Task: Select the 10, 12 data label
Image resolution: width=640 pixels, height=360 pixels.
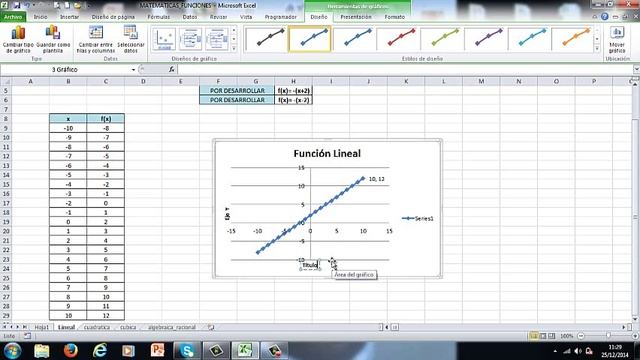Action: coord(376,179)
